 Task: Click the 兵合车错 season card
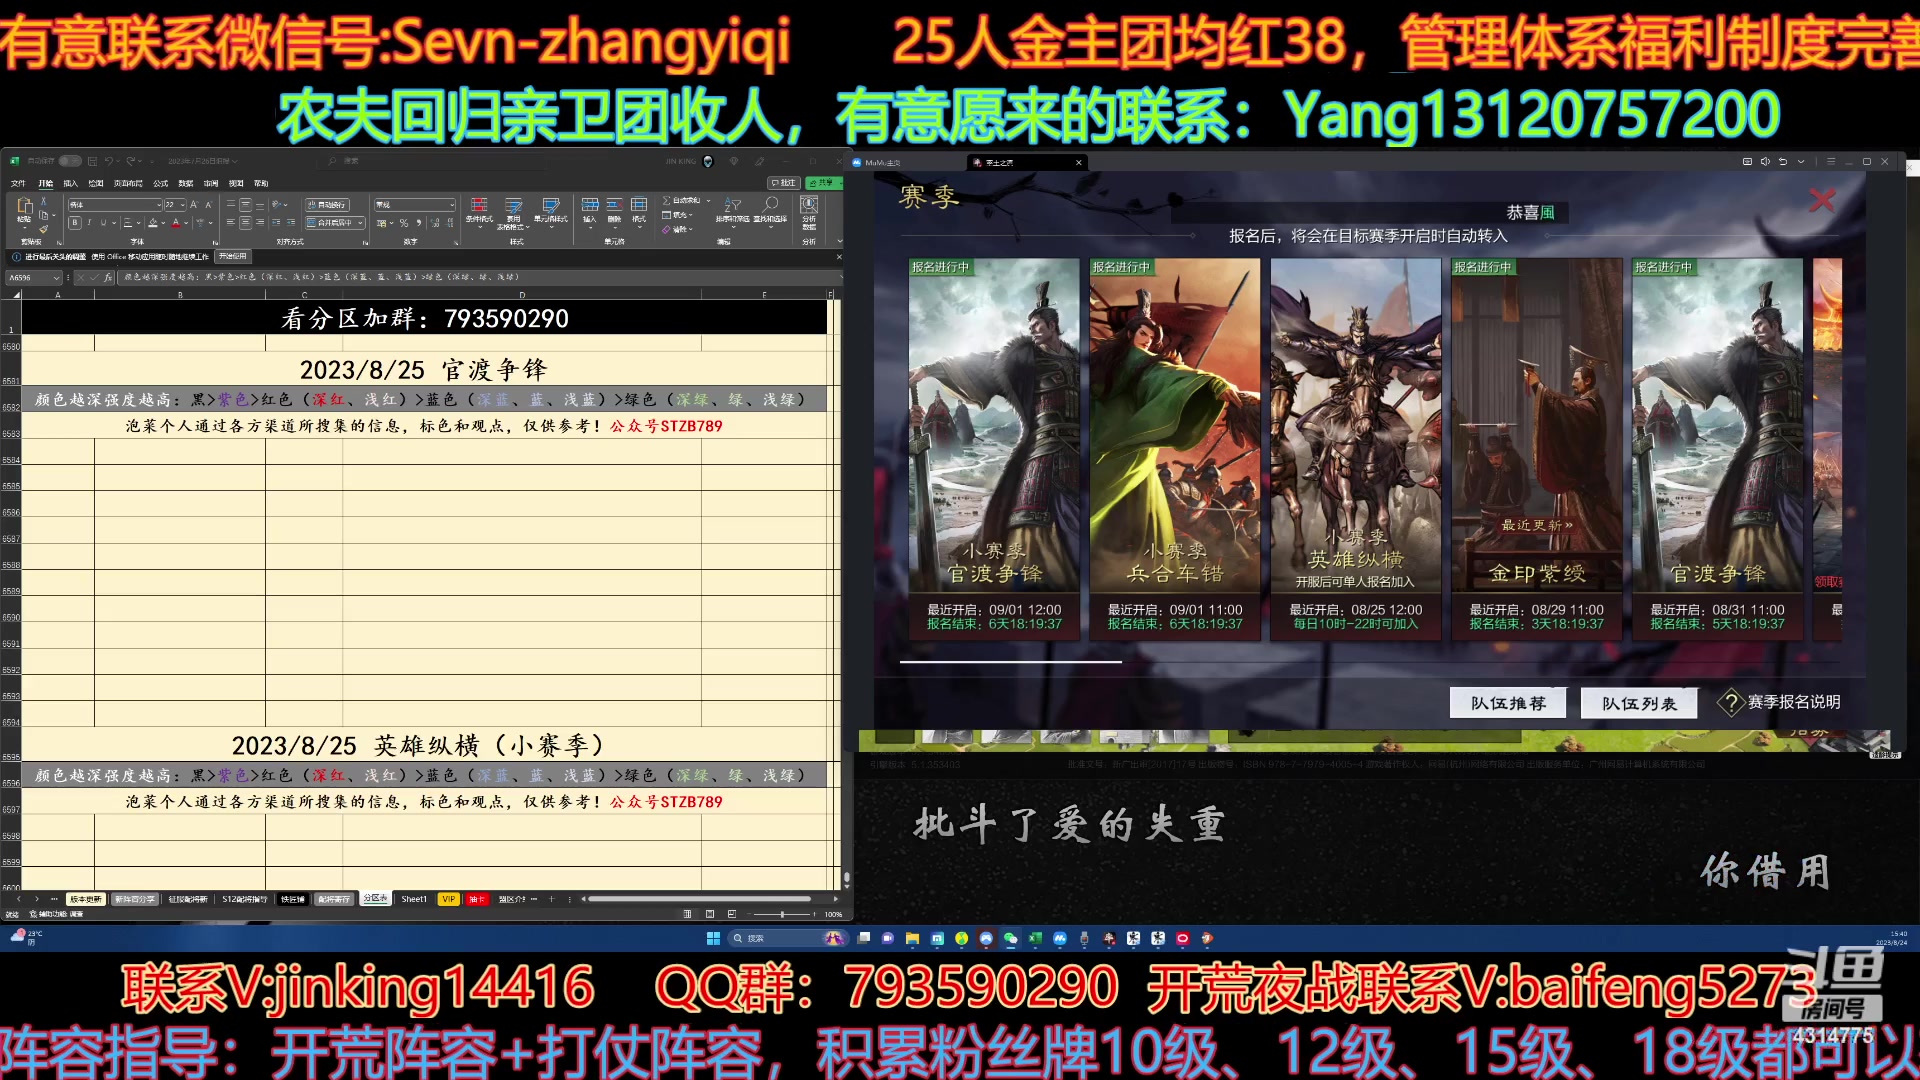pos(1175,448)
